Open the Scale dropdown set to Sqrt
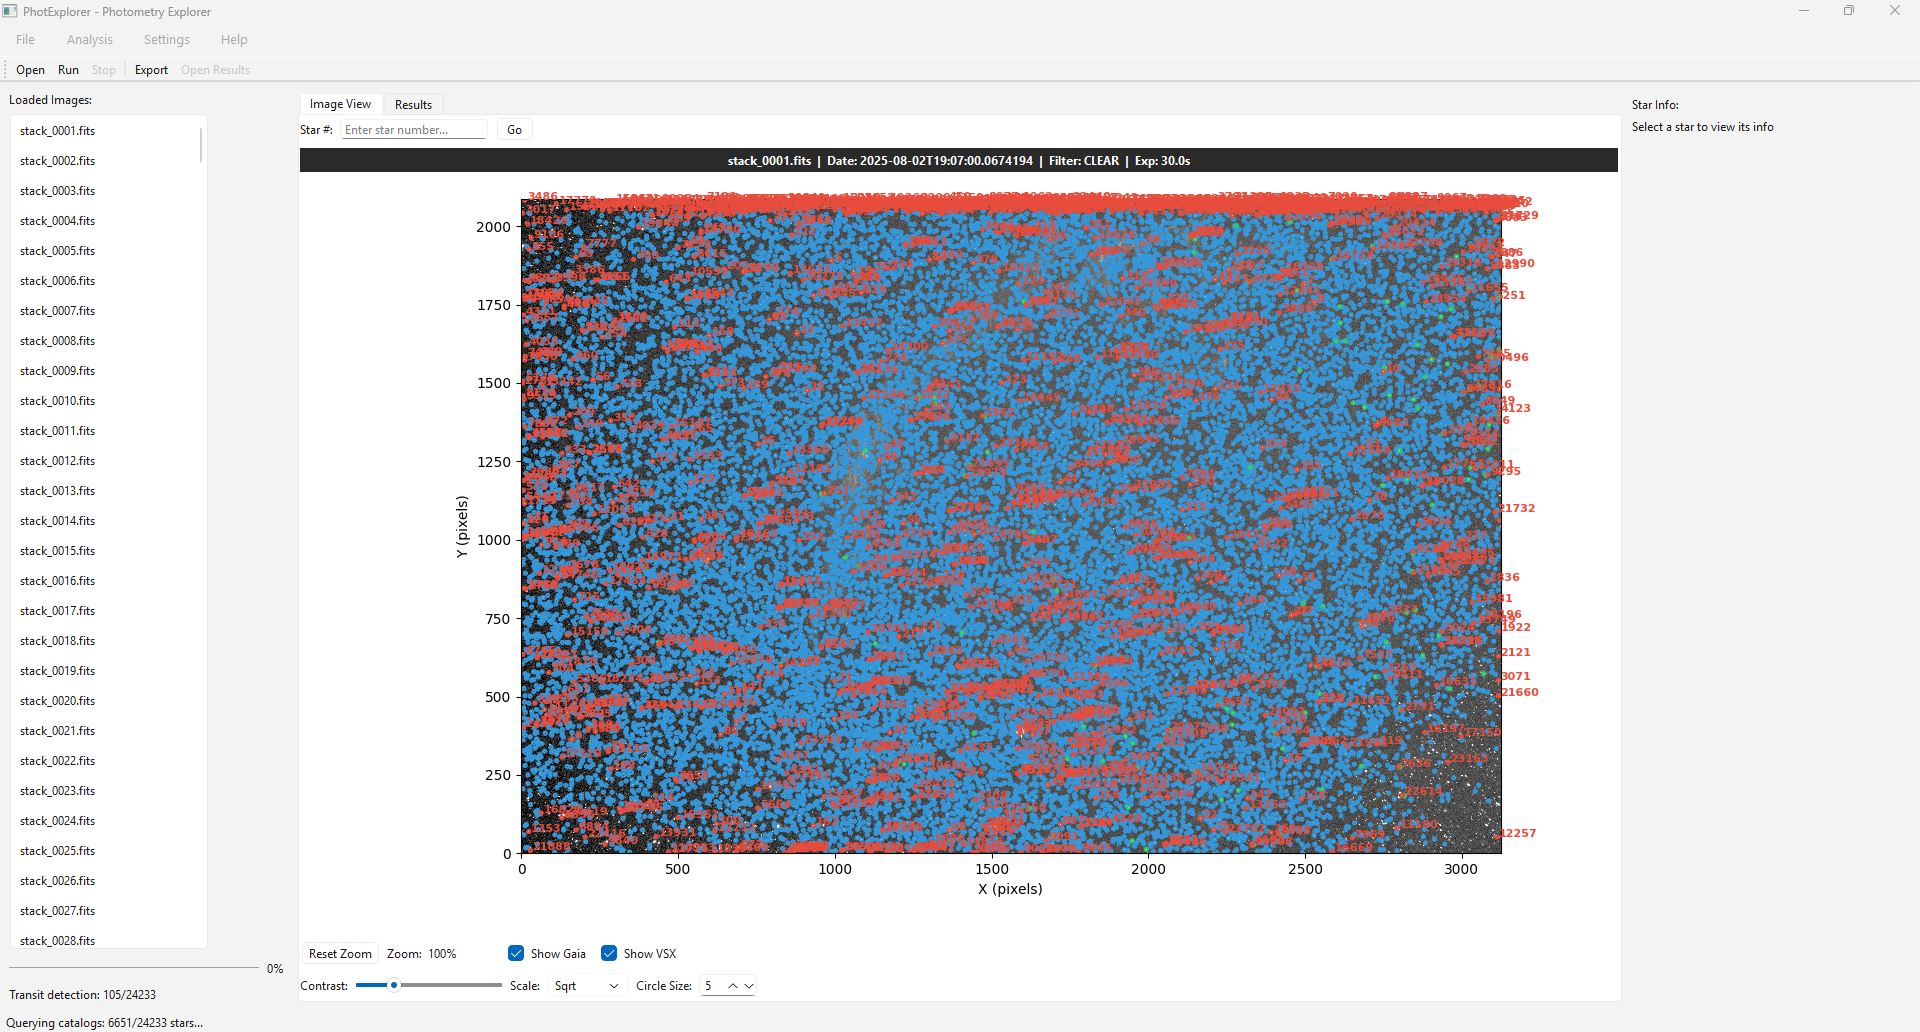Viewport: 1920px width, 1032px height. click(x=586, y=986)
